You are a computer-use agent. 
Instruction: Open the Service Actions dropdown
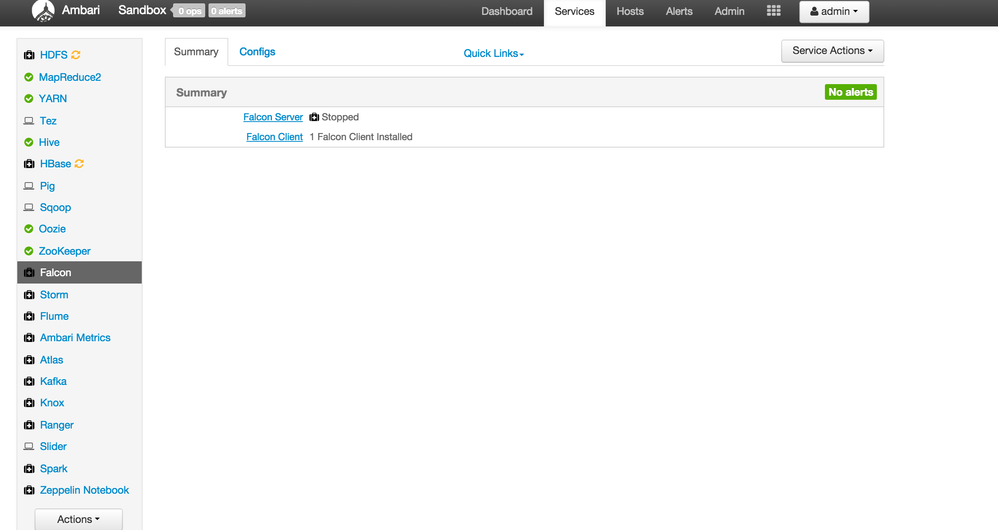(832, 51)
